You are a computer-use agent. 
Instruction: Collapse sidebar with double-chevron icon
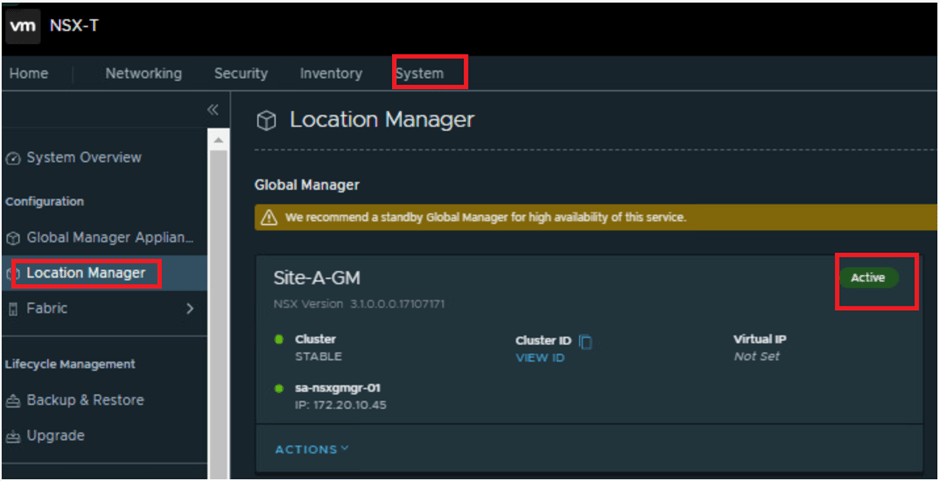(x=212, y=110)
